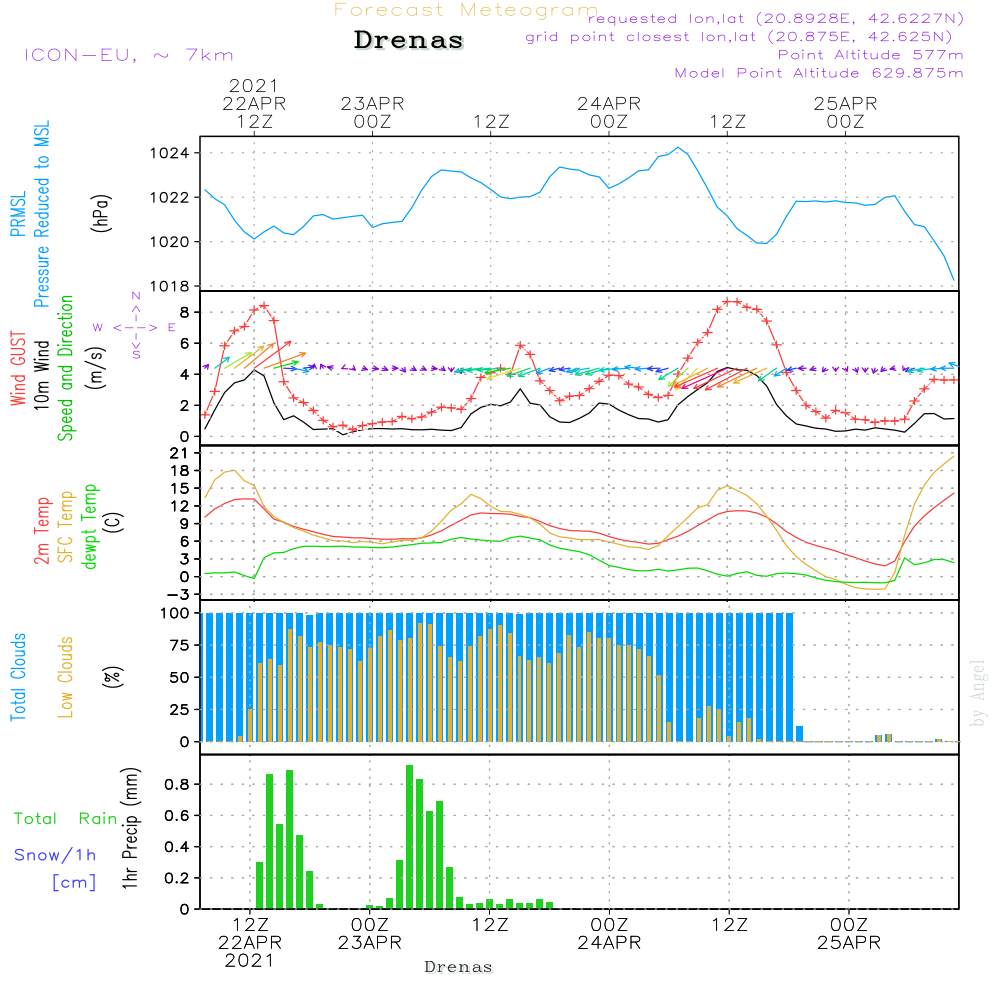This screenshot has height=1000, width=1000.
Task: Click the 'by Angel' watermark on the right edge
Action: [978, 693]
